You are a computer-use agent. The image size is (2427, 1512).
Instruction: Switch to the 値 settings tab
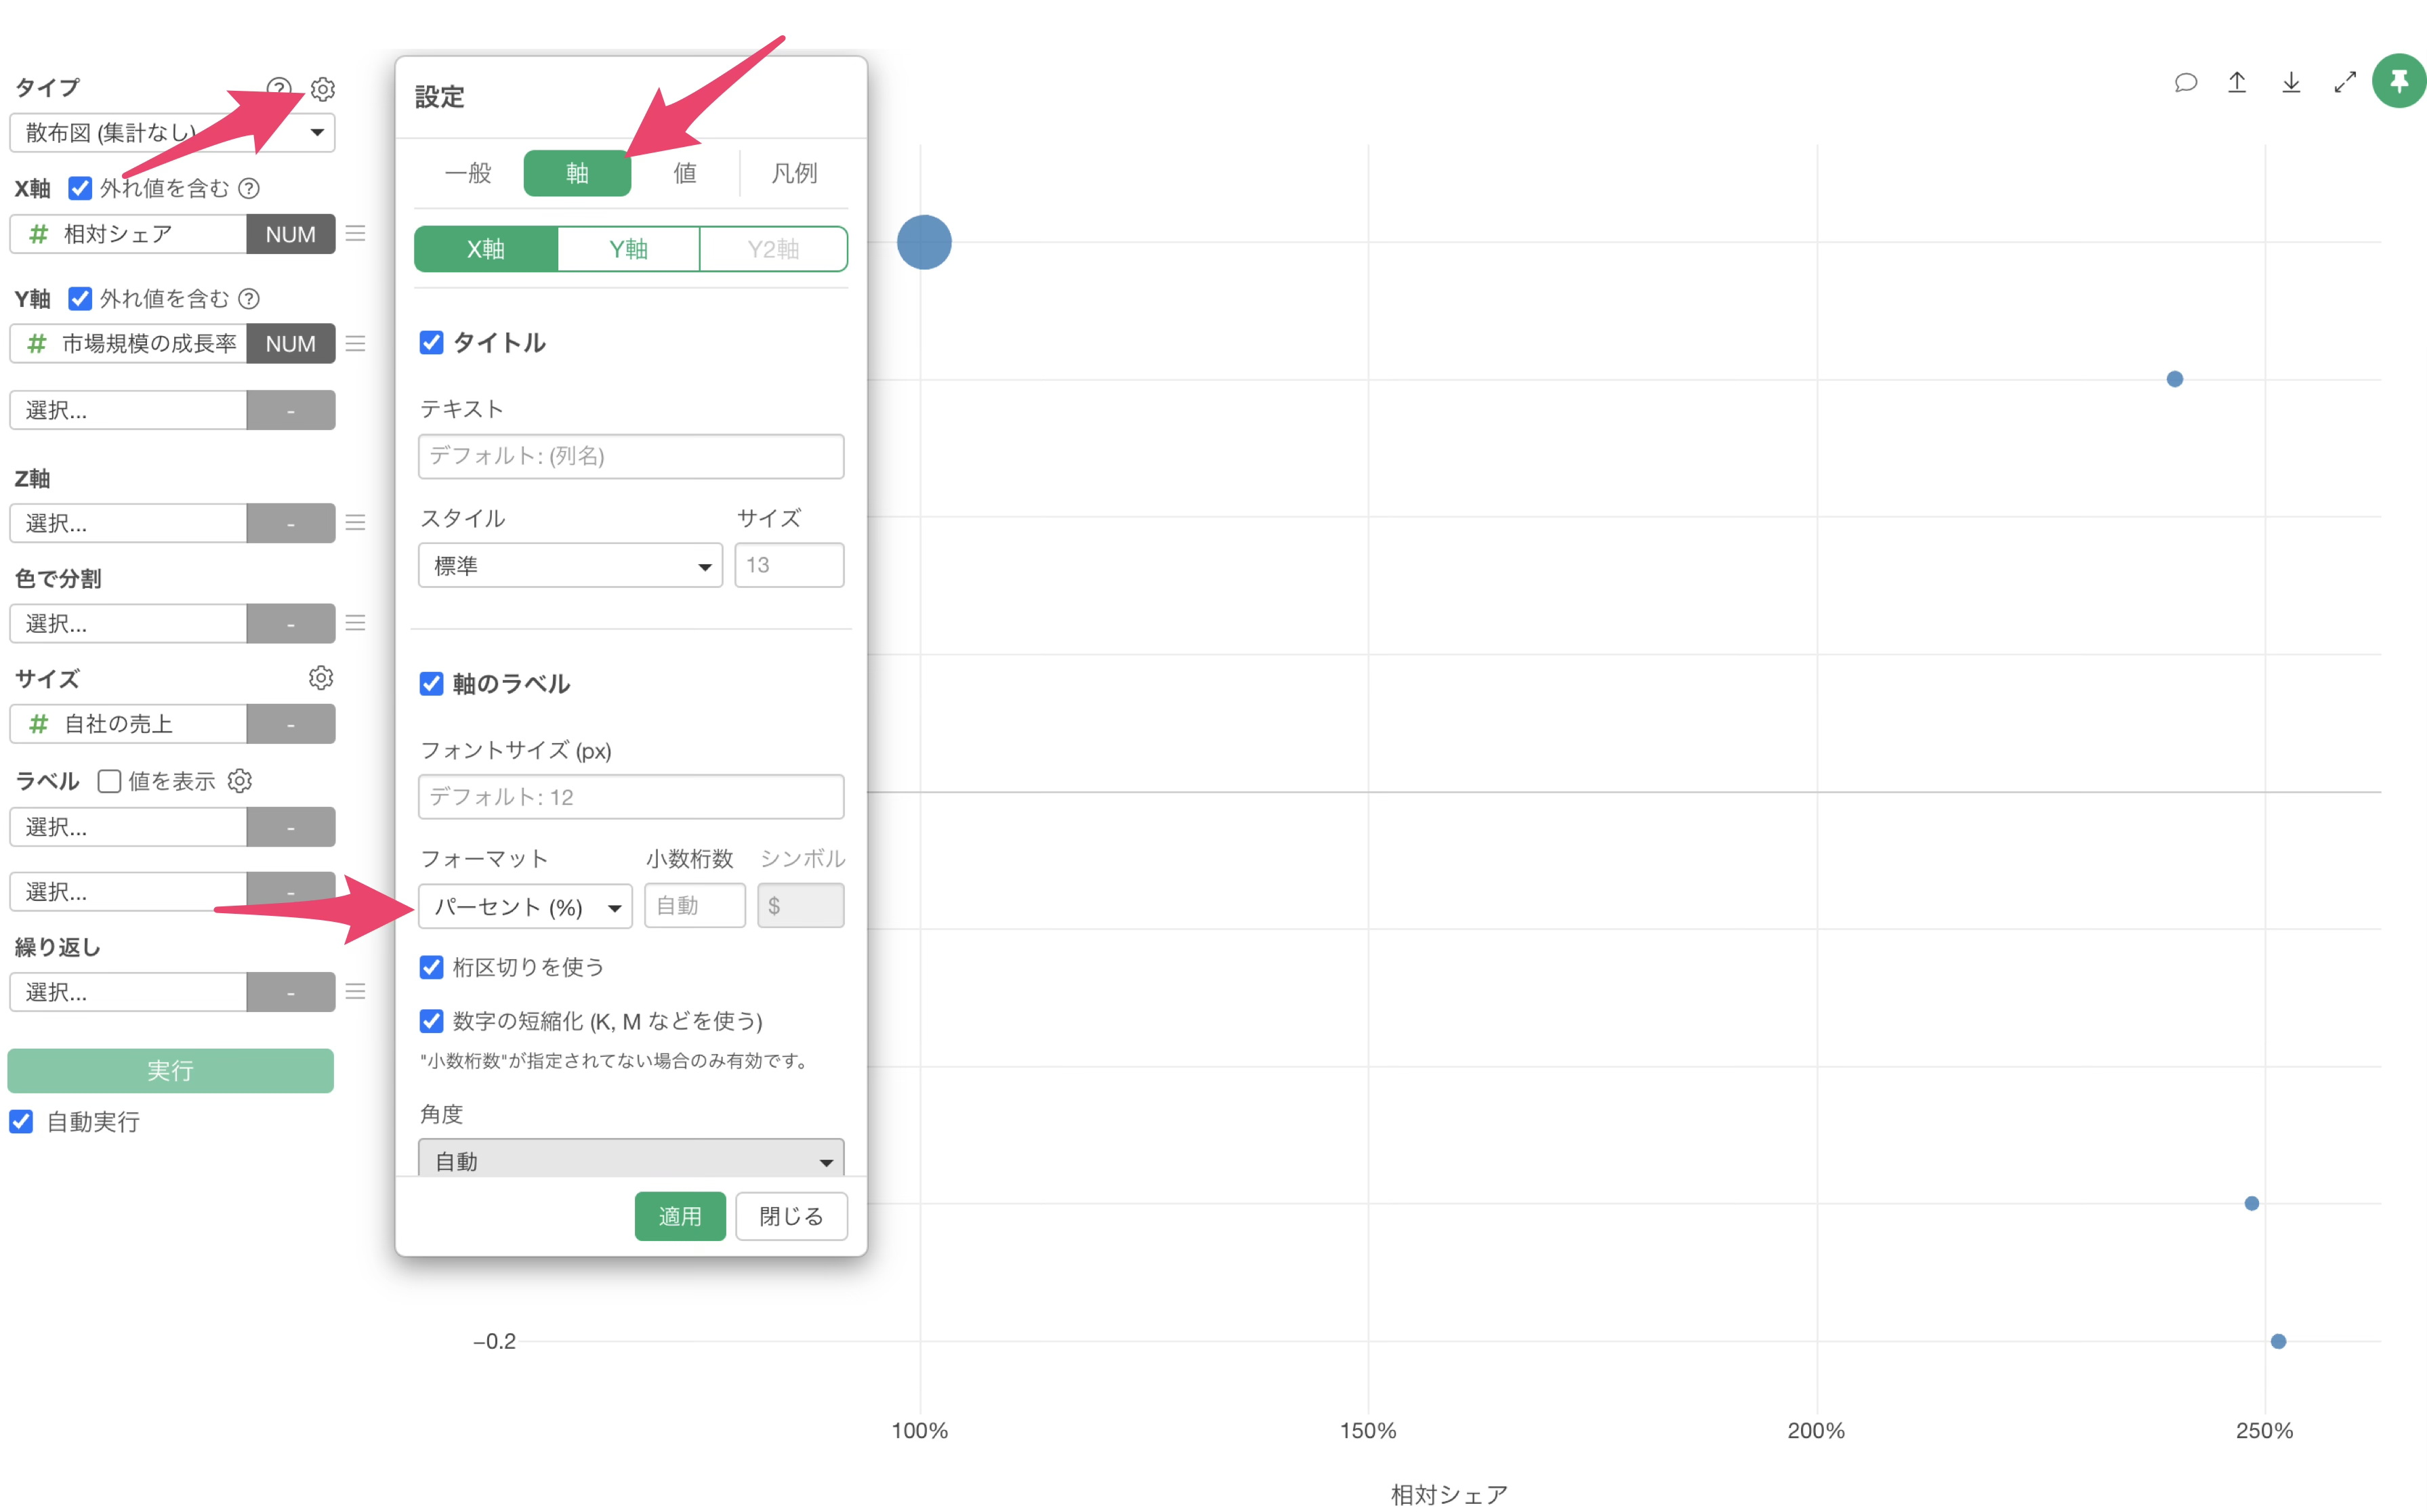coord(684,173)
